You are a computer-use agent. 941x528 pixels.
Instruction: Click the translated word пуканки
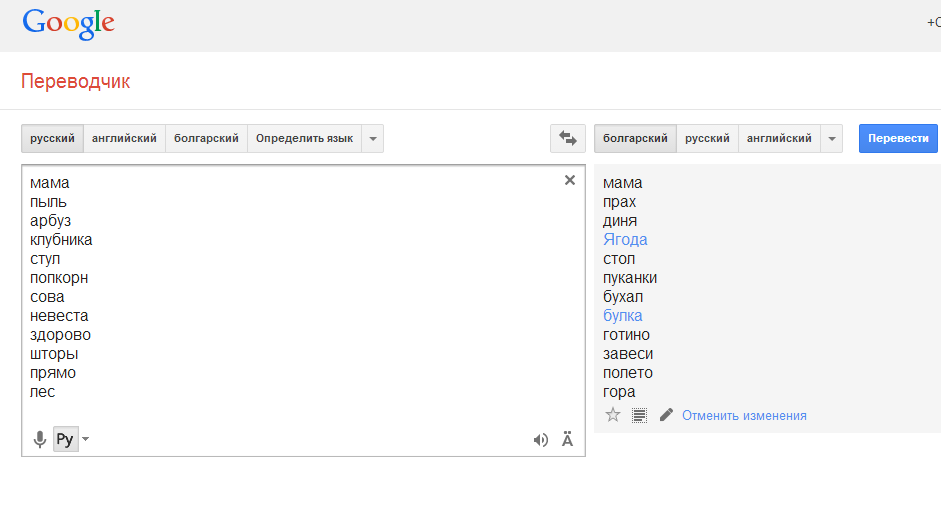tap(630, 278)
